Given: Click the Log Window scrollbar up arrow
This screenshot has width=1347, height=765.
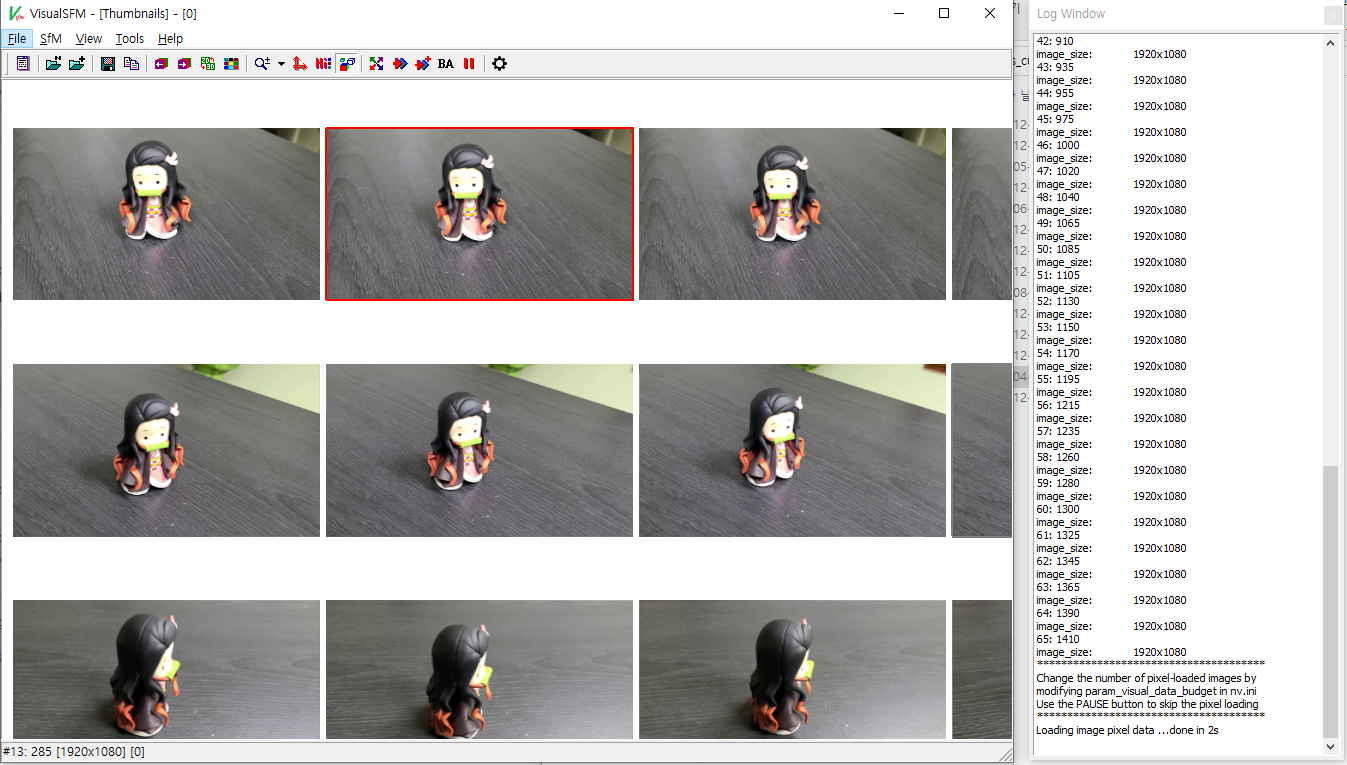Looking at the screenshot, I should coord(1330,43).
